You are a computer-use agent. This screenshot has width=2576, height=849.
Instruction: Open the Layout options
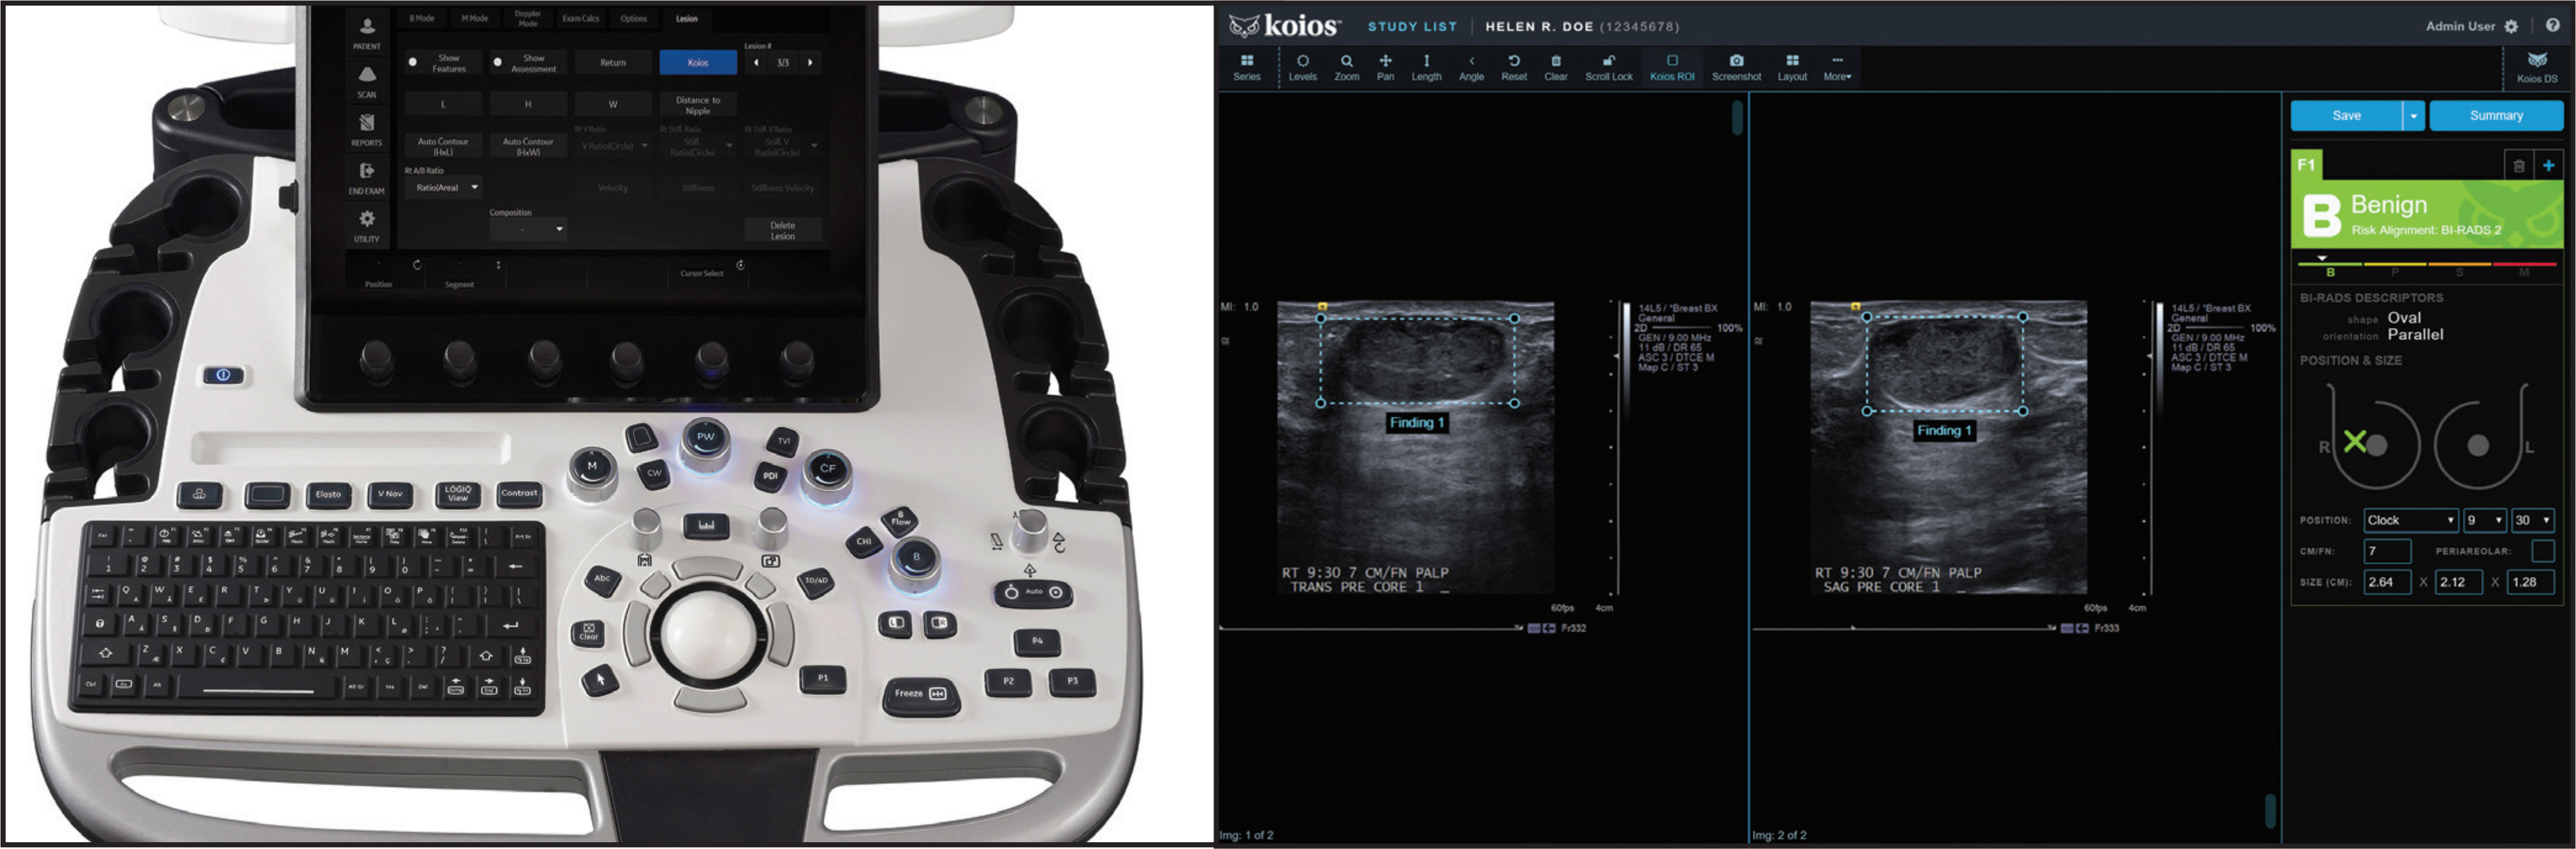point(1792,67)
